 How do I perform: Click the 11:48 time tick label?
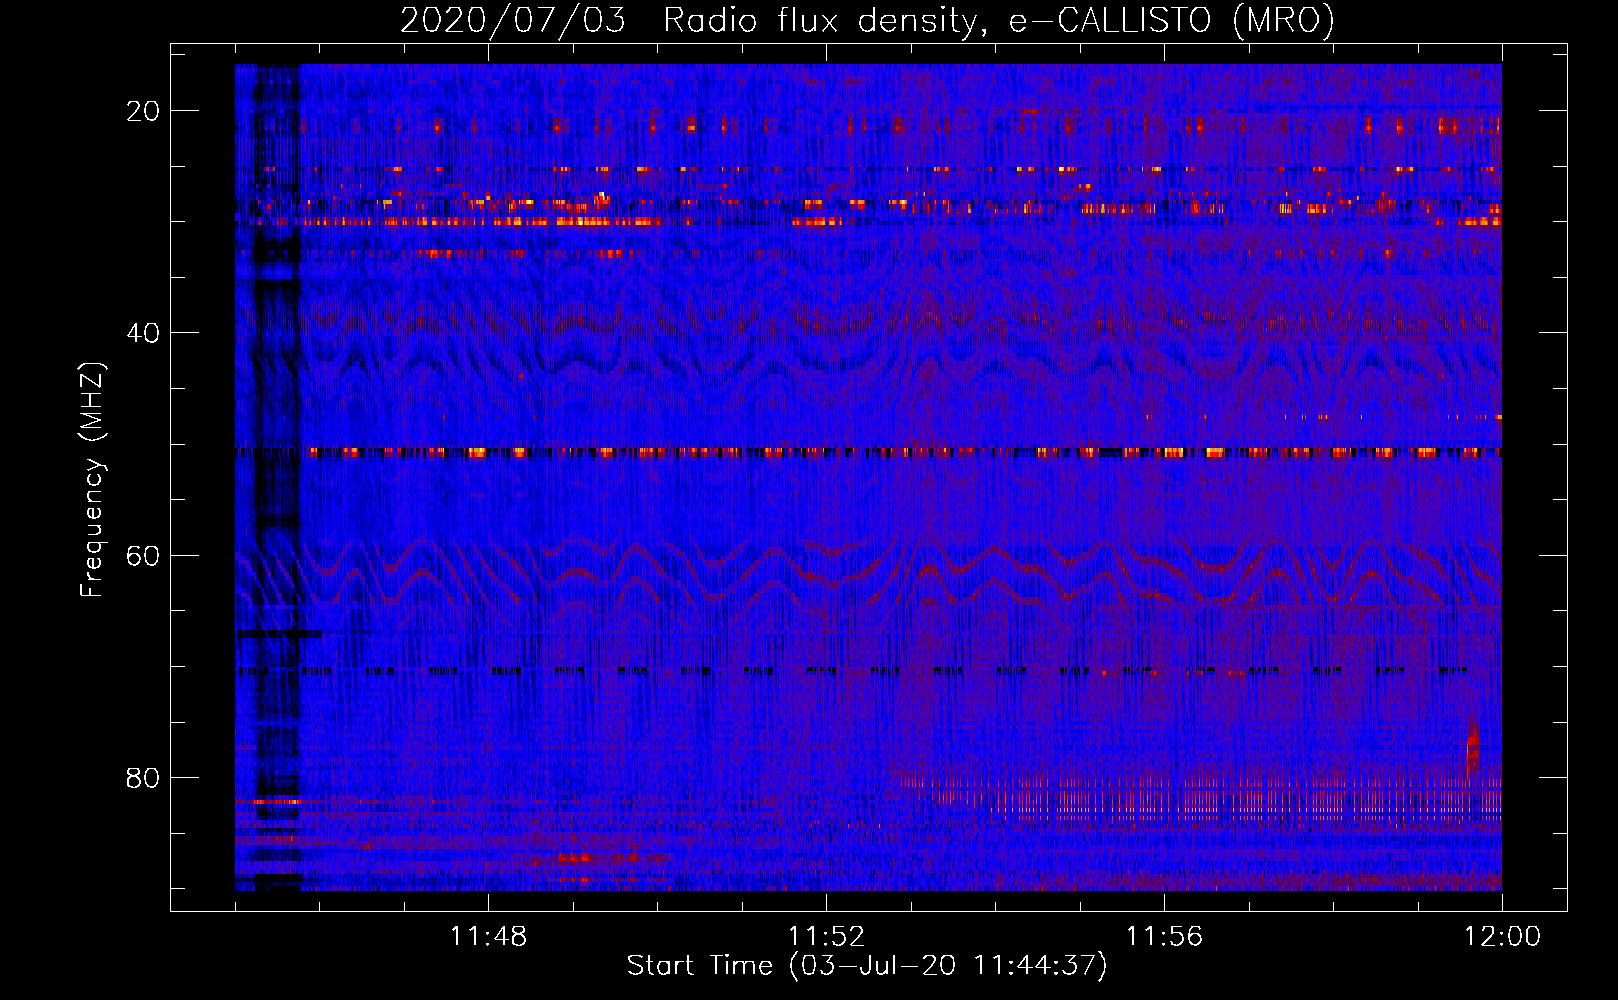click(488, 937)
